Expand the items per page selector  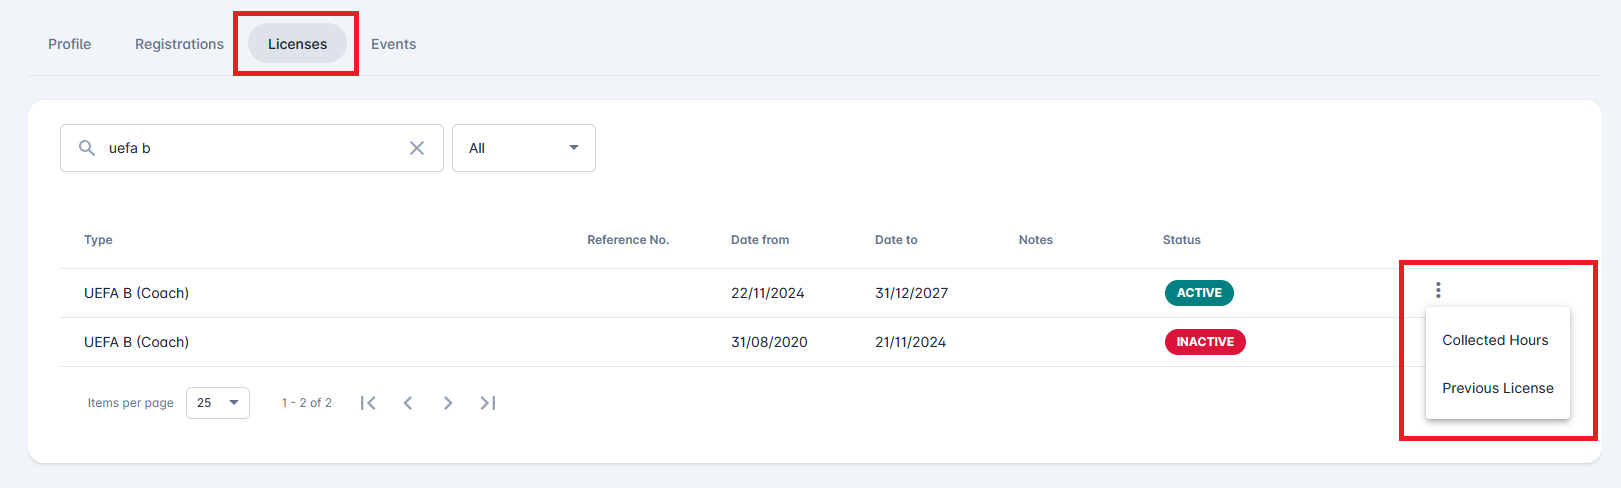[218, 403]
